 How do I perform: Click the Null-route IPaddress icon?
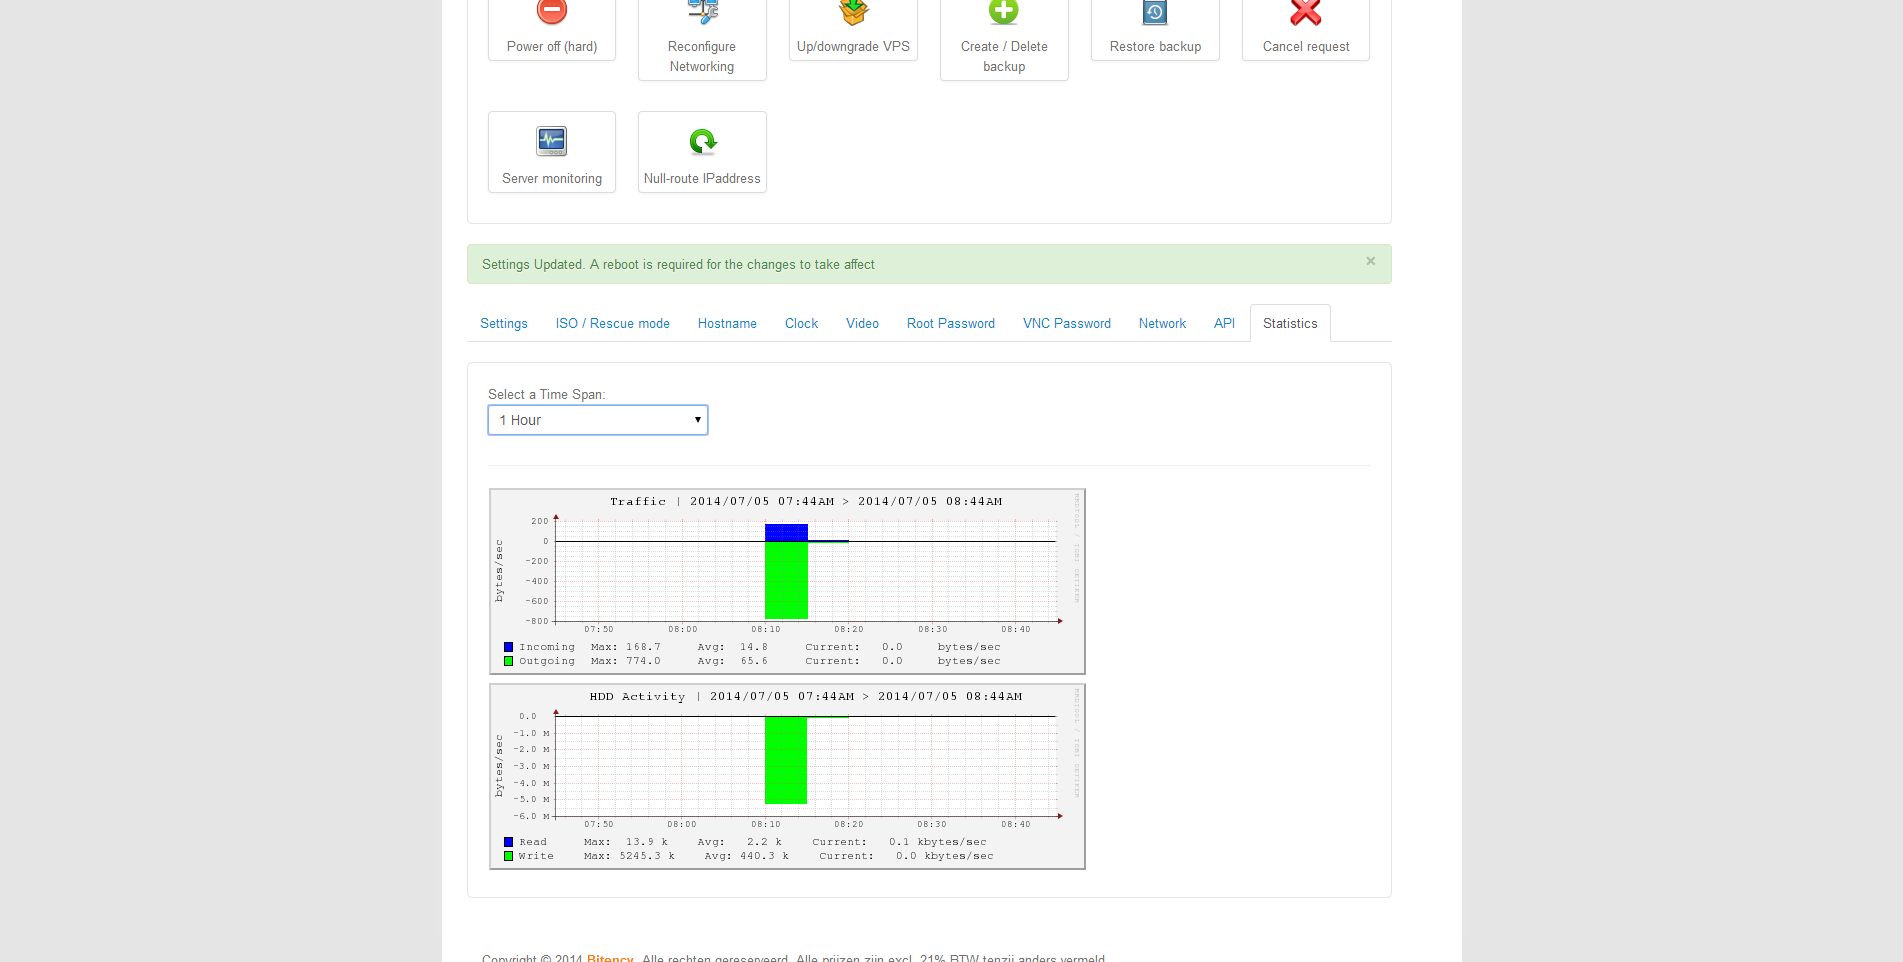tap(703, 142)
